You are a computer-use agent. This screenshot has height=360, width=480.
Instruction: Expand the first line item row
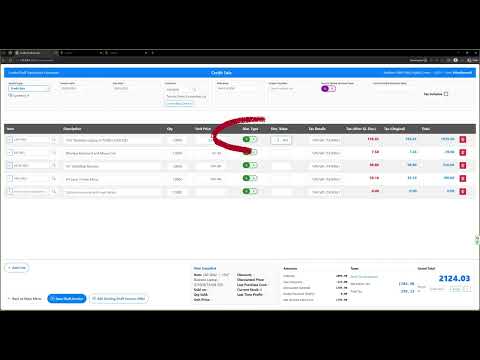coord(10,139)
